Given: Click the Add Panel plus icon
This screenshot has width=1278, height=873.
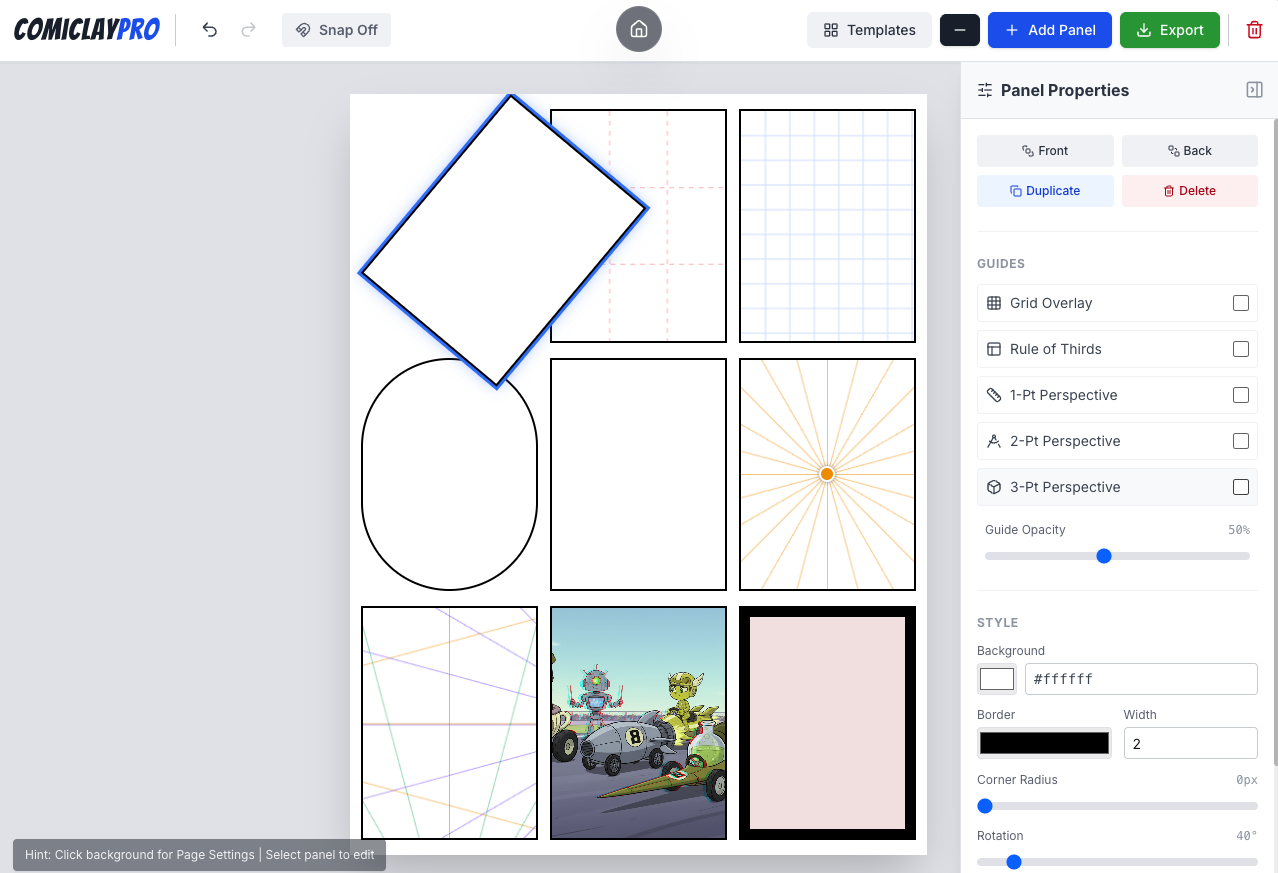Looking at the screenshot, I should [1012, 30].
